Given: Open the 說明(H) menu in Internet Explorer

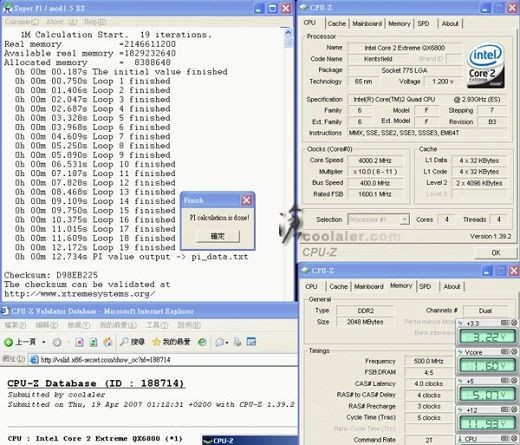Looking at the screenshot, I should (x=189, y=325).
